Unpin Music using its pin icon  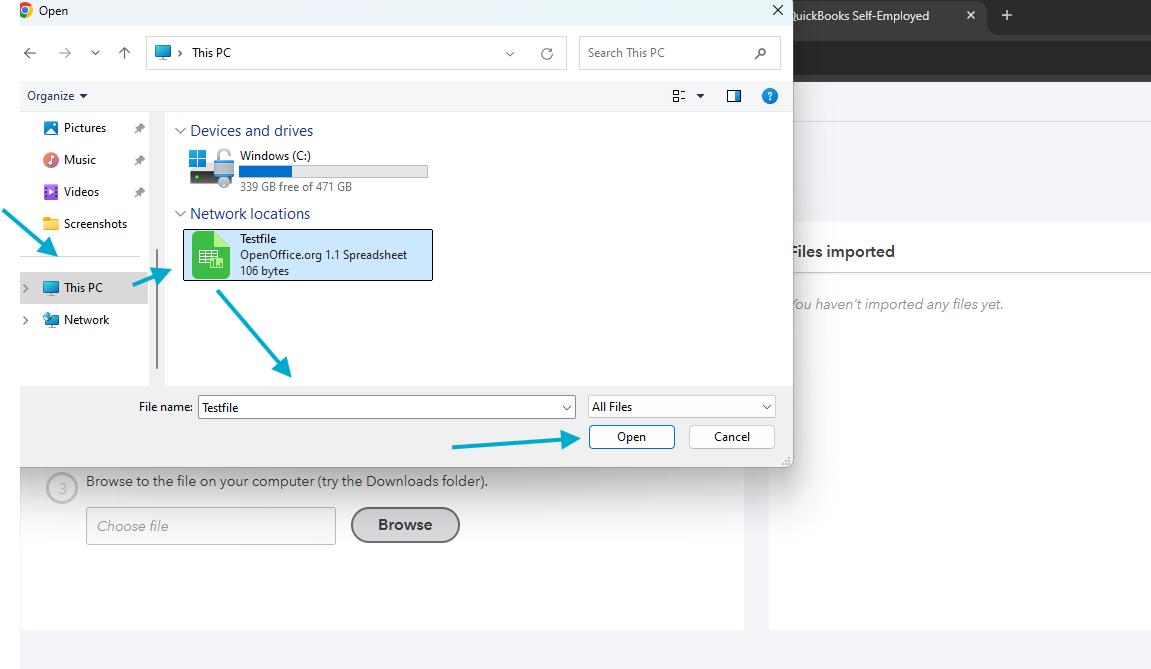pos(139,160)
